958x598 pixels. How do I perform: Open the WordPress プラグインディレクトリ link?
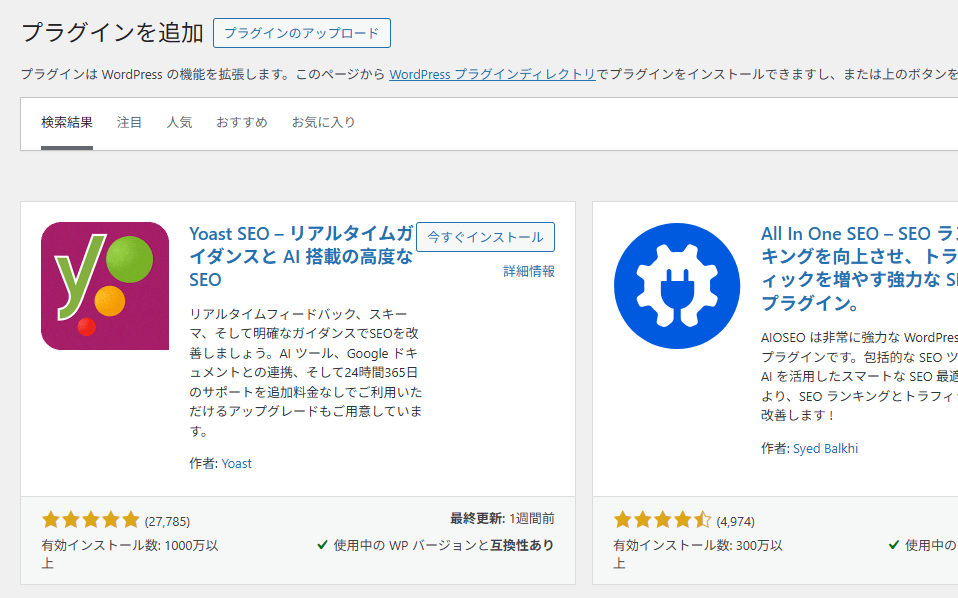coord(492,74)
